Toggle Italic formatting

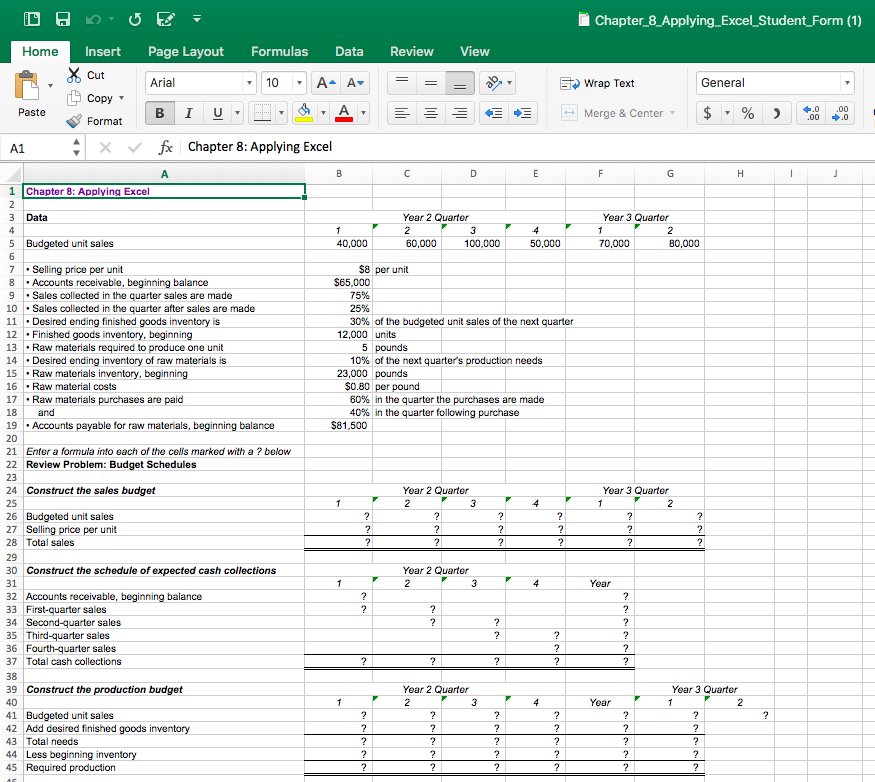pyautogui.click(x=187, y=113)
